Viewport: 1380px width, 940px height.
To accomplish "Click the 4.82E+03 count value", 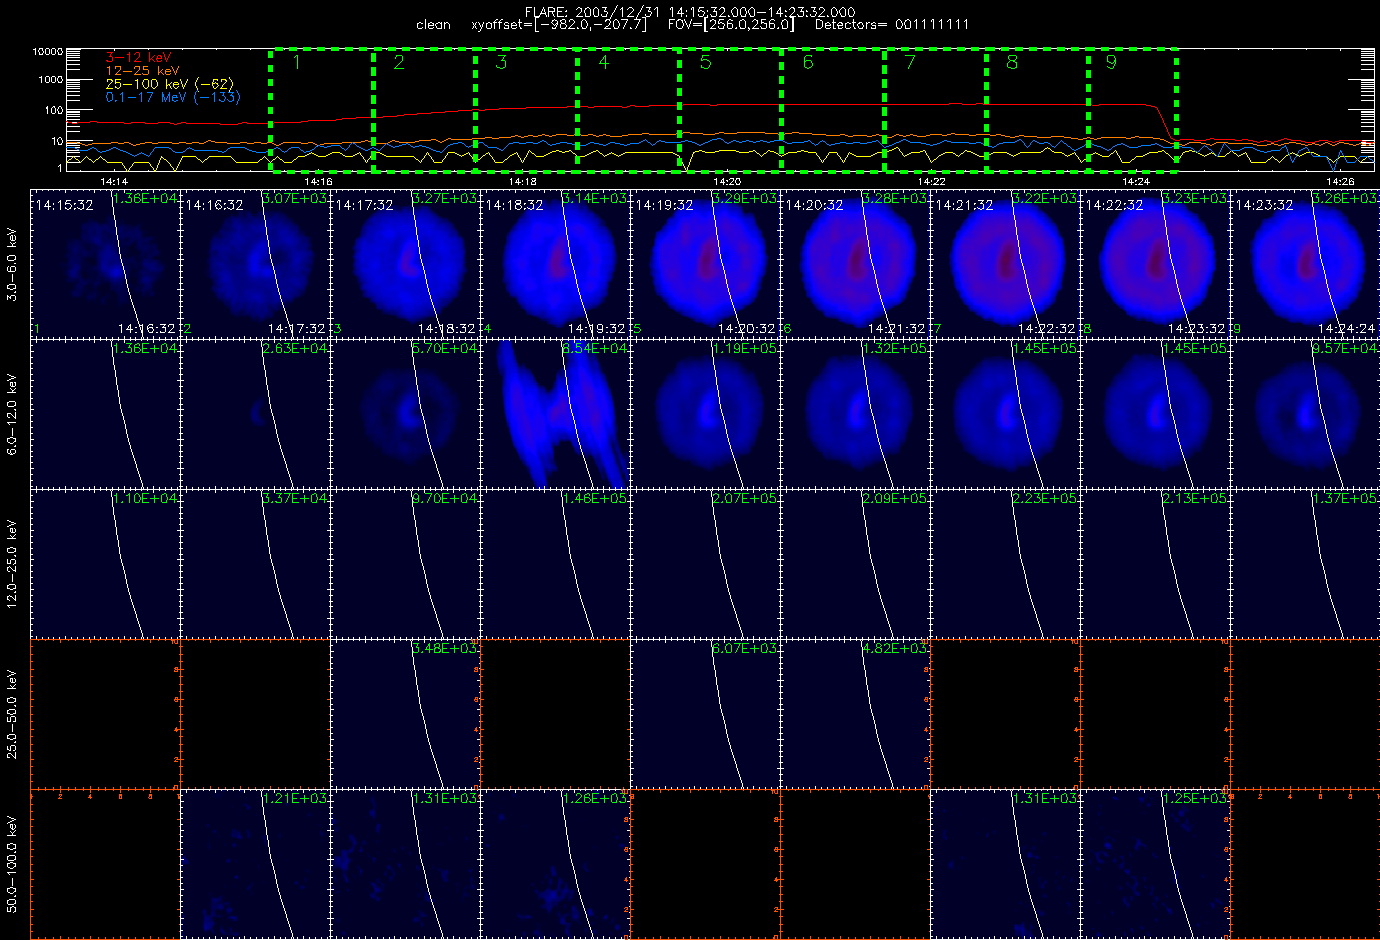I will (x=894, y=649).
